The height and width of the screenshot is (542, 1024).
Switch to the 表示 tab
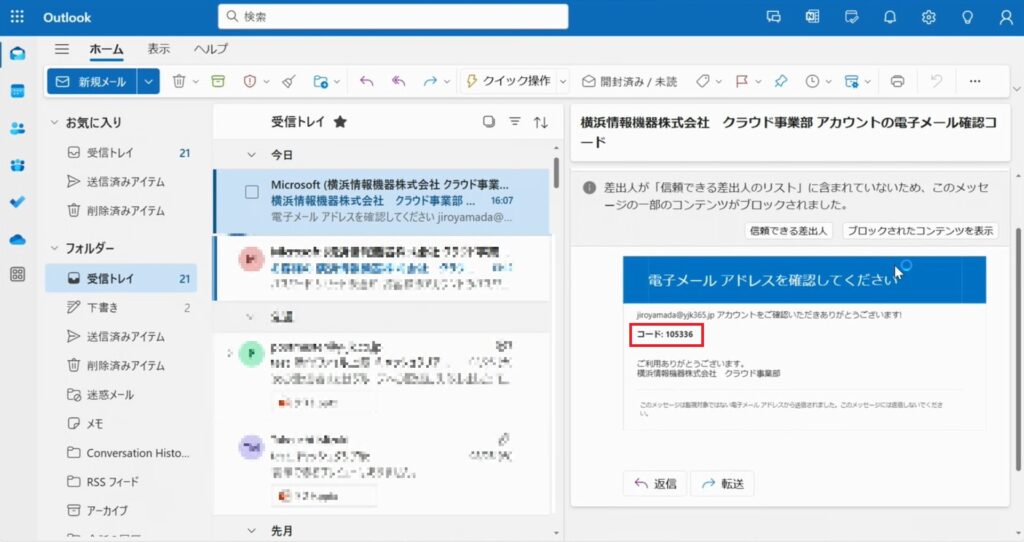[158, 49]
